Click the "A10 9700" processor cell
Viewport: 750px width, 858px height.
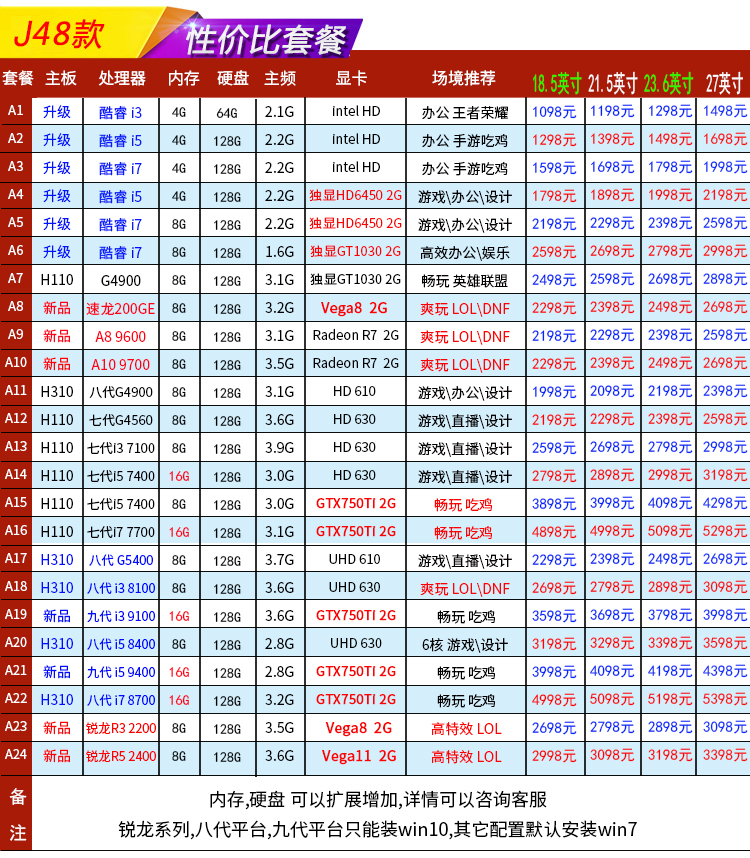[120, 364]
